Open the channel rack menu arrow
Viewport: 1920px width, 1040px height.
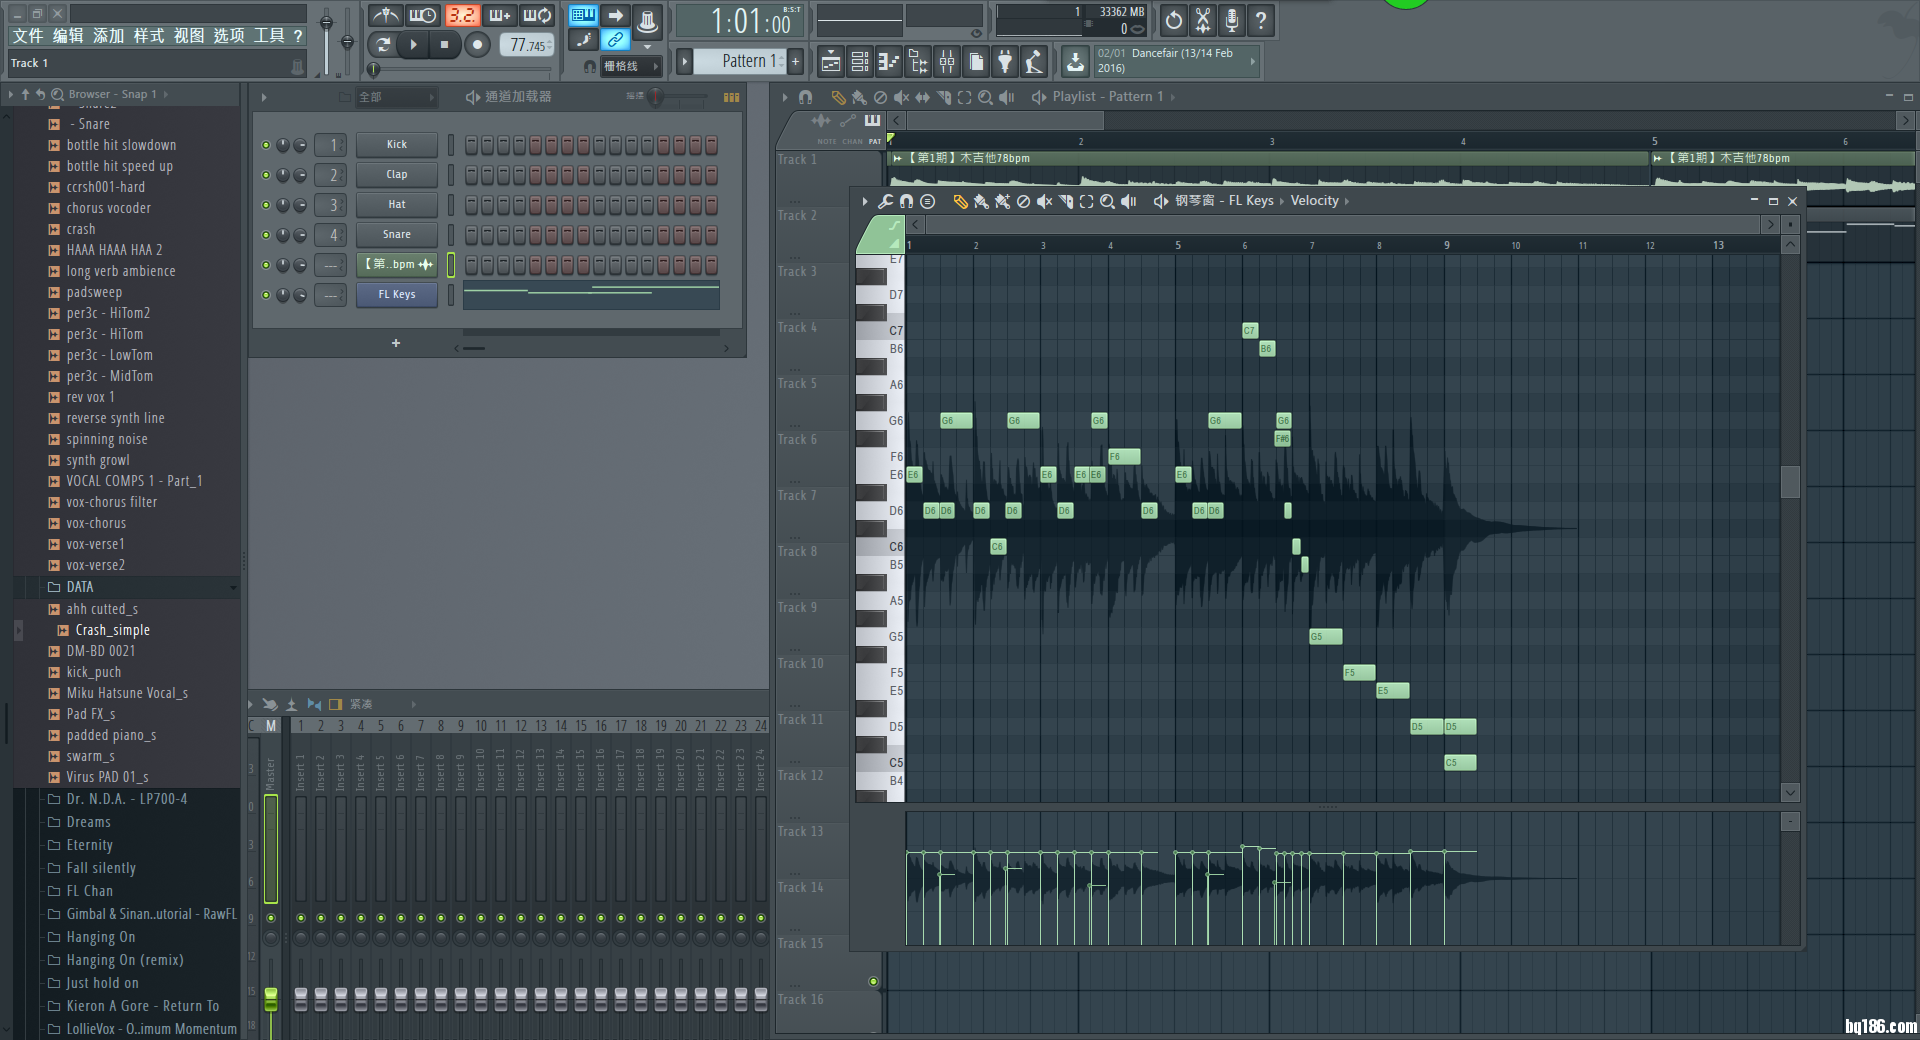click(x=264, y=97)
